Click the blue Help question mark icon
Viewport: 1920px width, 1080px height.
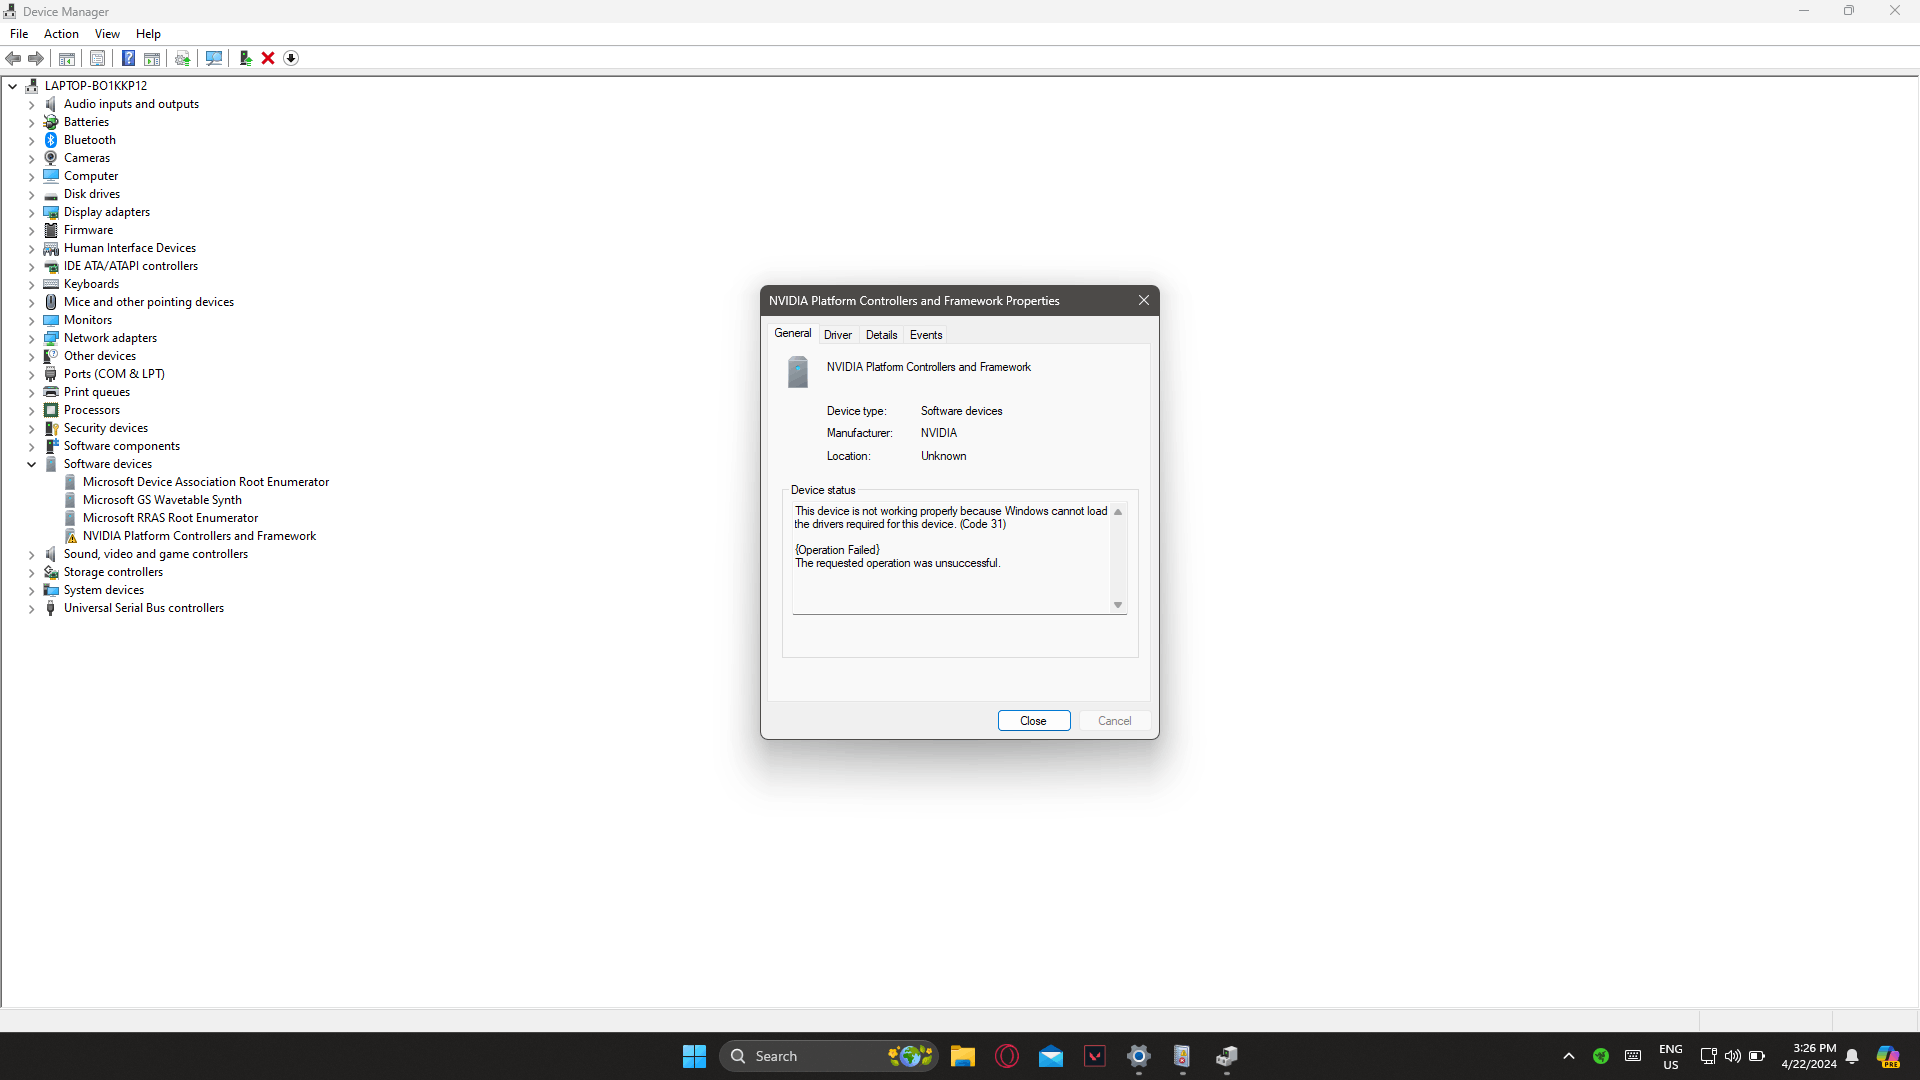pos(128,58)
